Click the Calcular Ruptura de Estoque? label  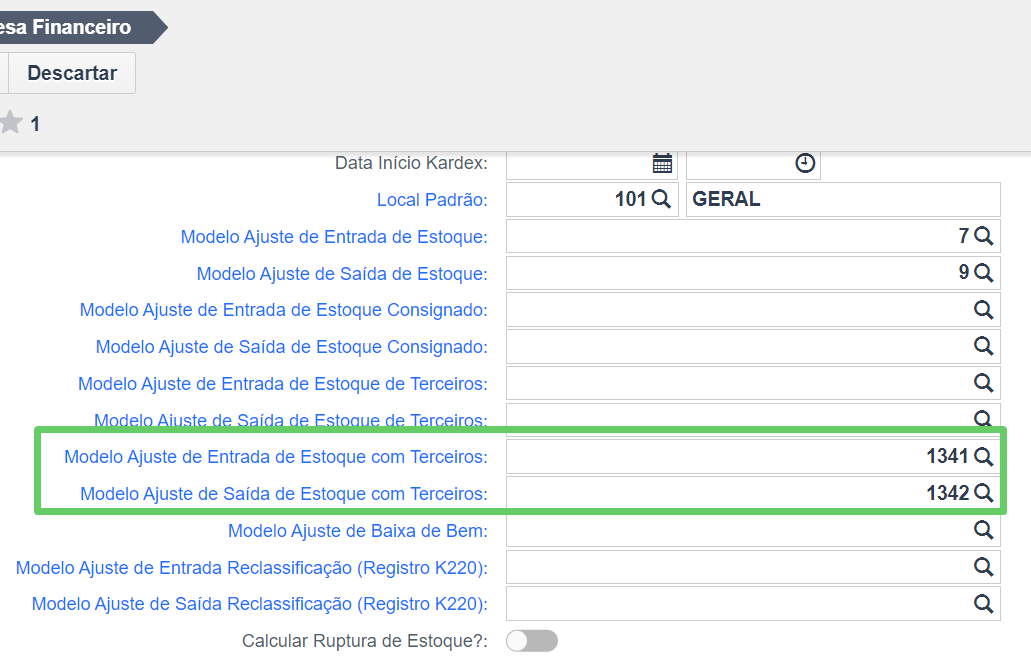[365, 641]
